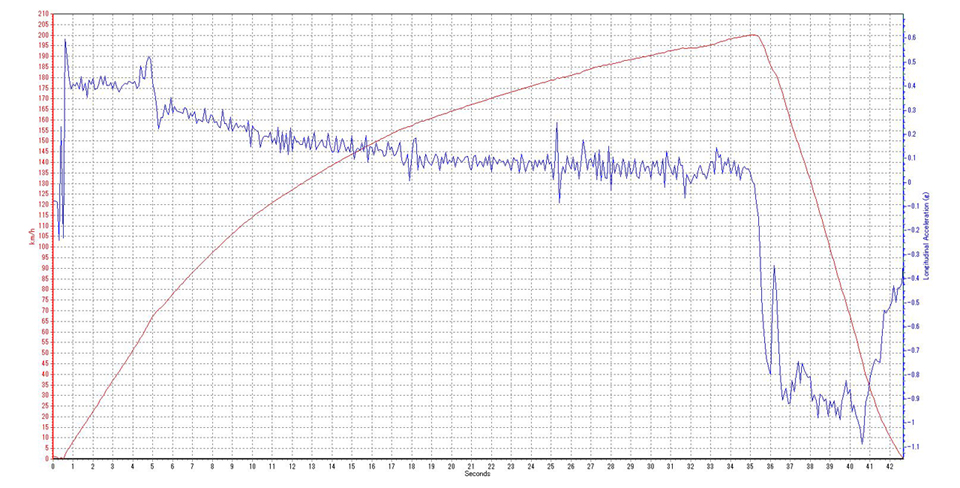Select the 10 second tick label
Viewport: 960px width, 488px height.
[251, 466]
